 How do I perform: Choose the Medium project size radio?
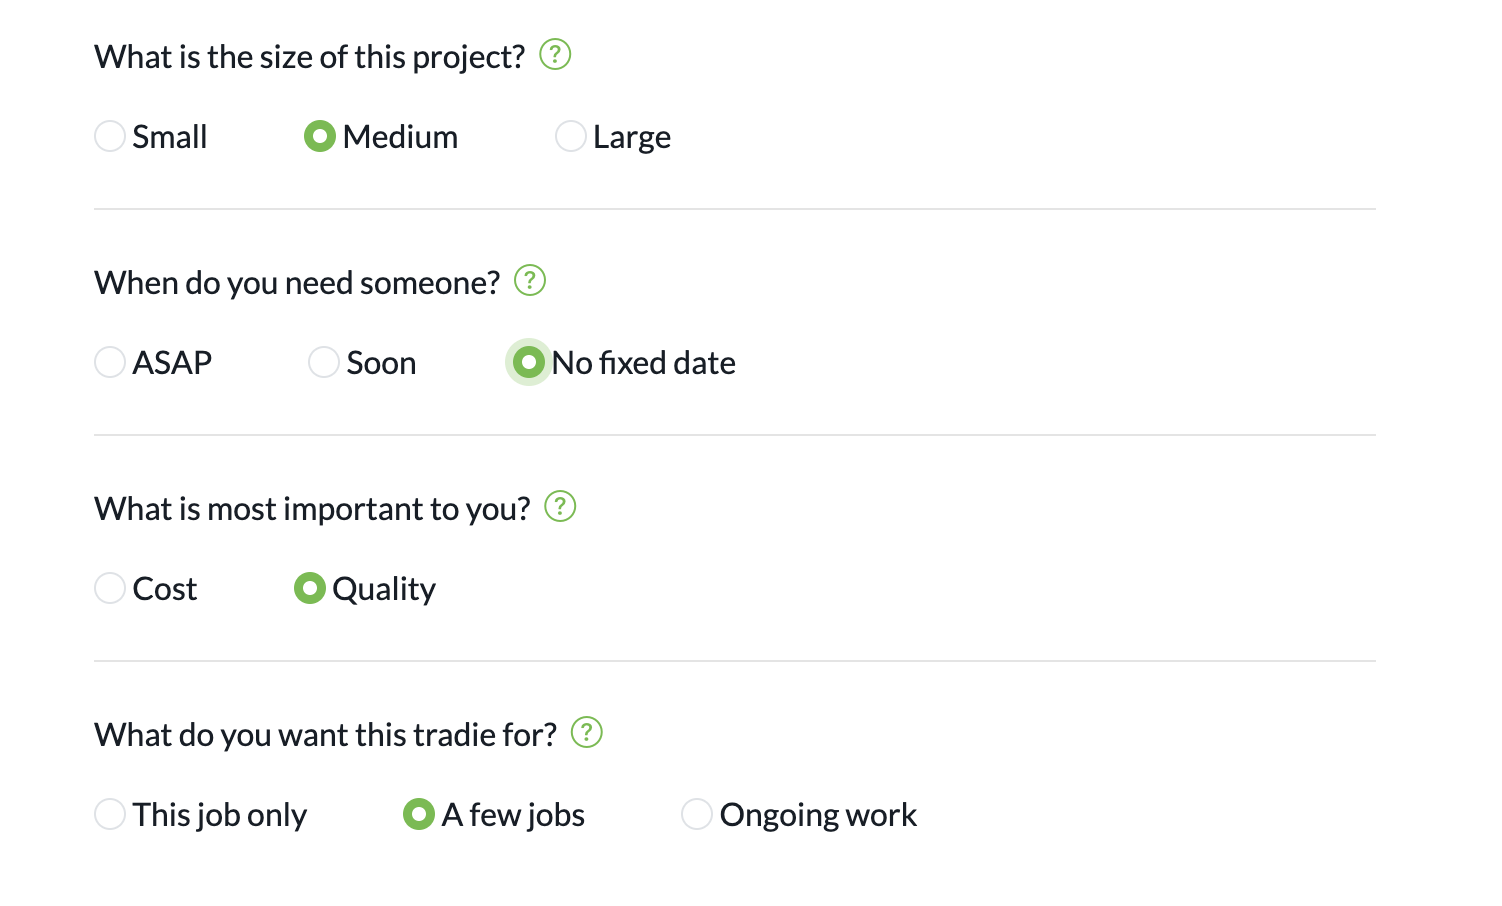(320, 136)
